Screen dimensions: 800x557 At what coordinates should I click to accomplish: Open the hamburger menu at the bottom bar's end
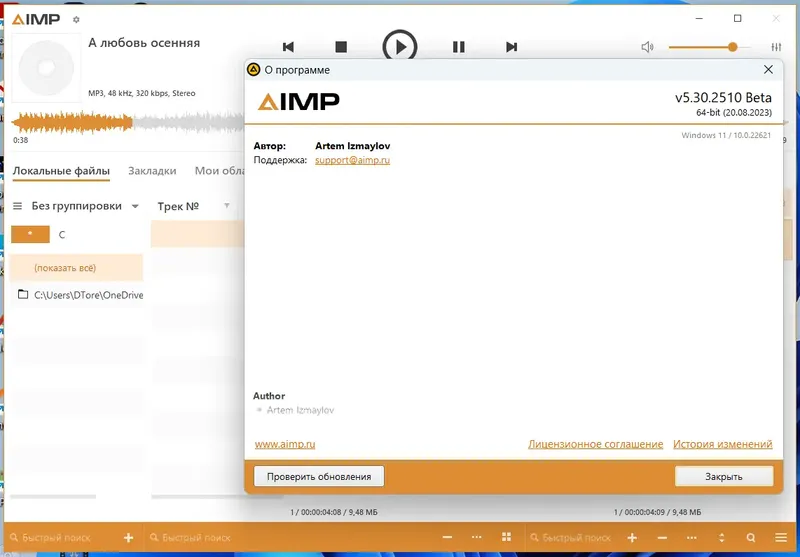pos(781,538)
